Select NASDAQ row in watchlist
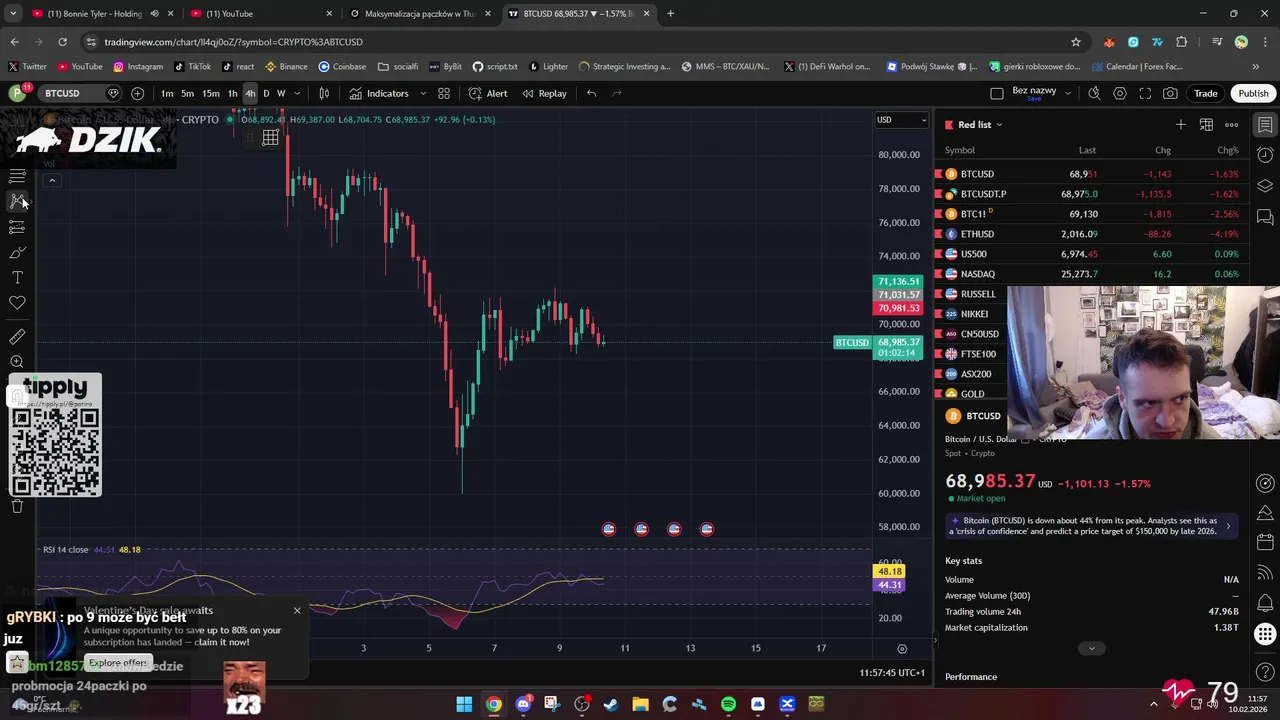This screenshot has width=1280, height=720. point(1091,274)
